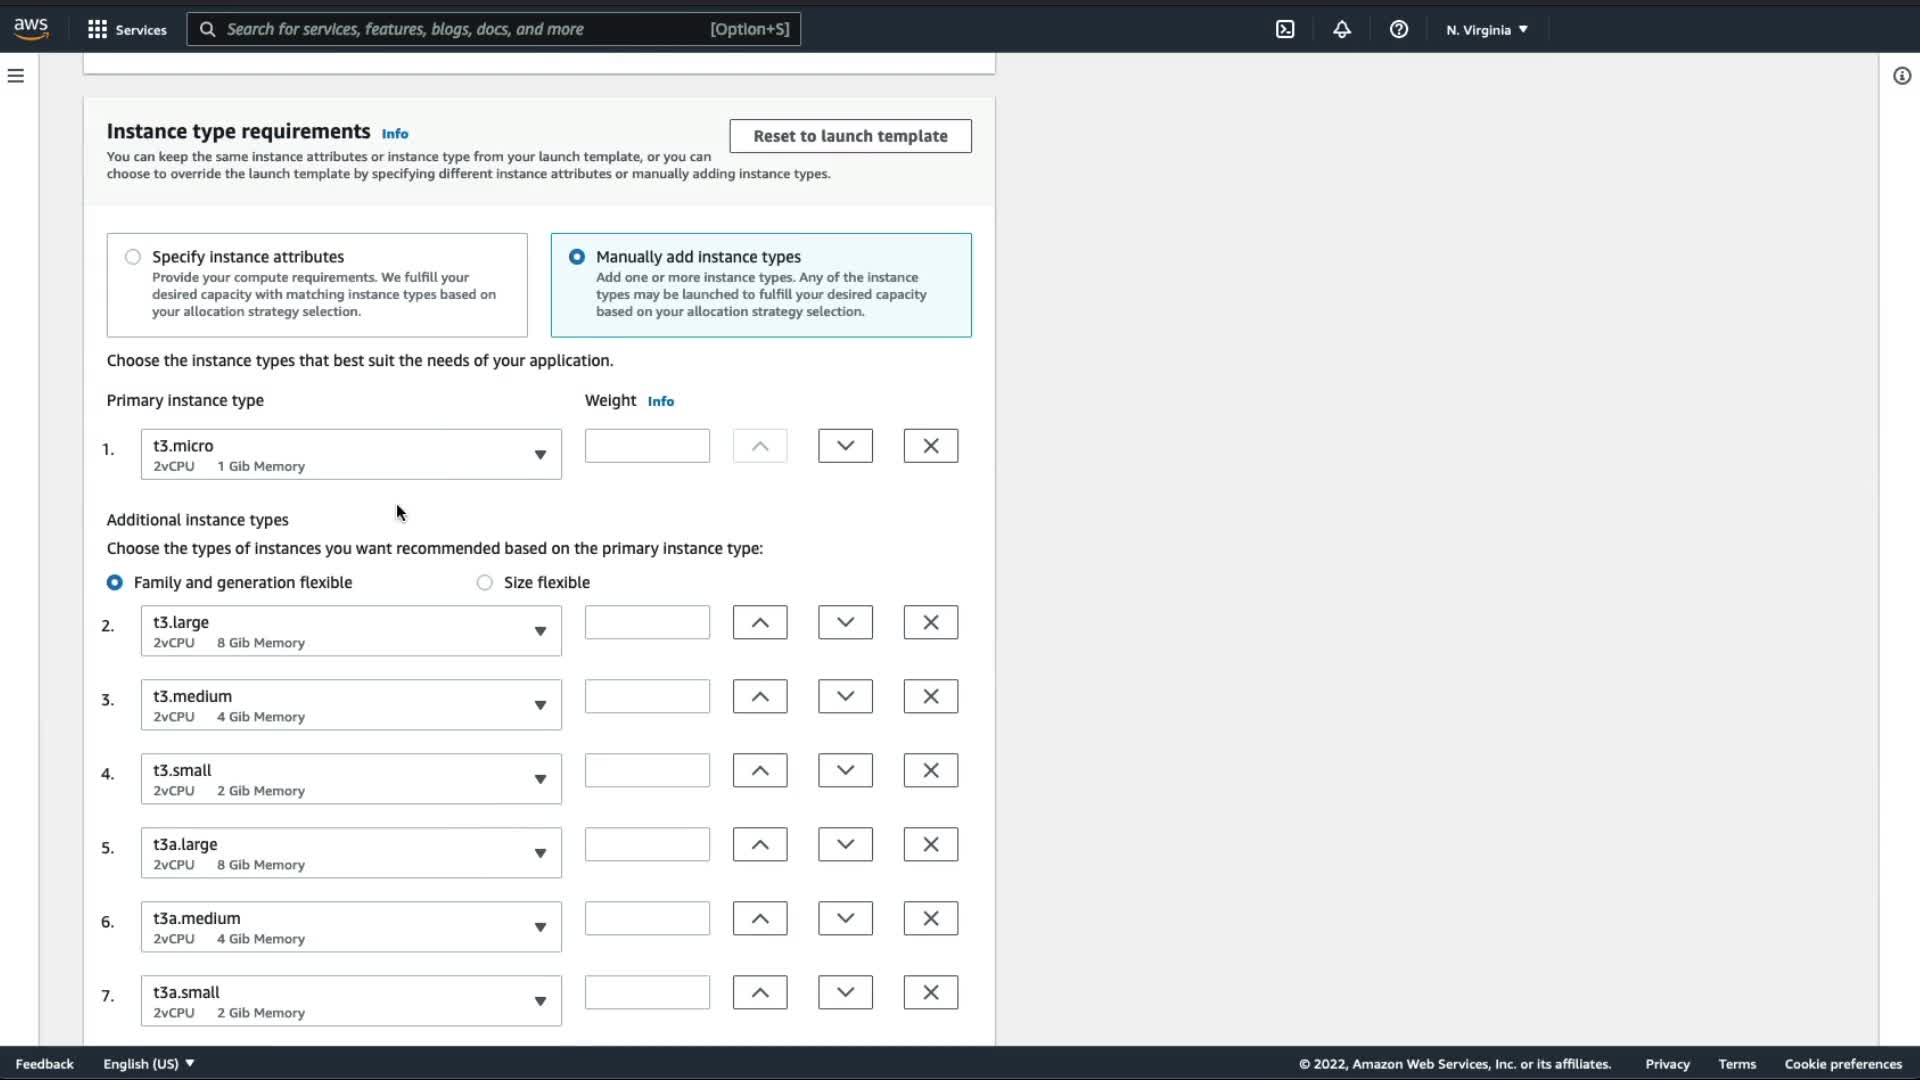
Task: Open the notifications bell
Action: point(1342,29)
